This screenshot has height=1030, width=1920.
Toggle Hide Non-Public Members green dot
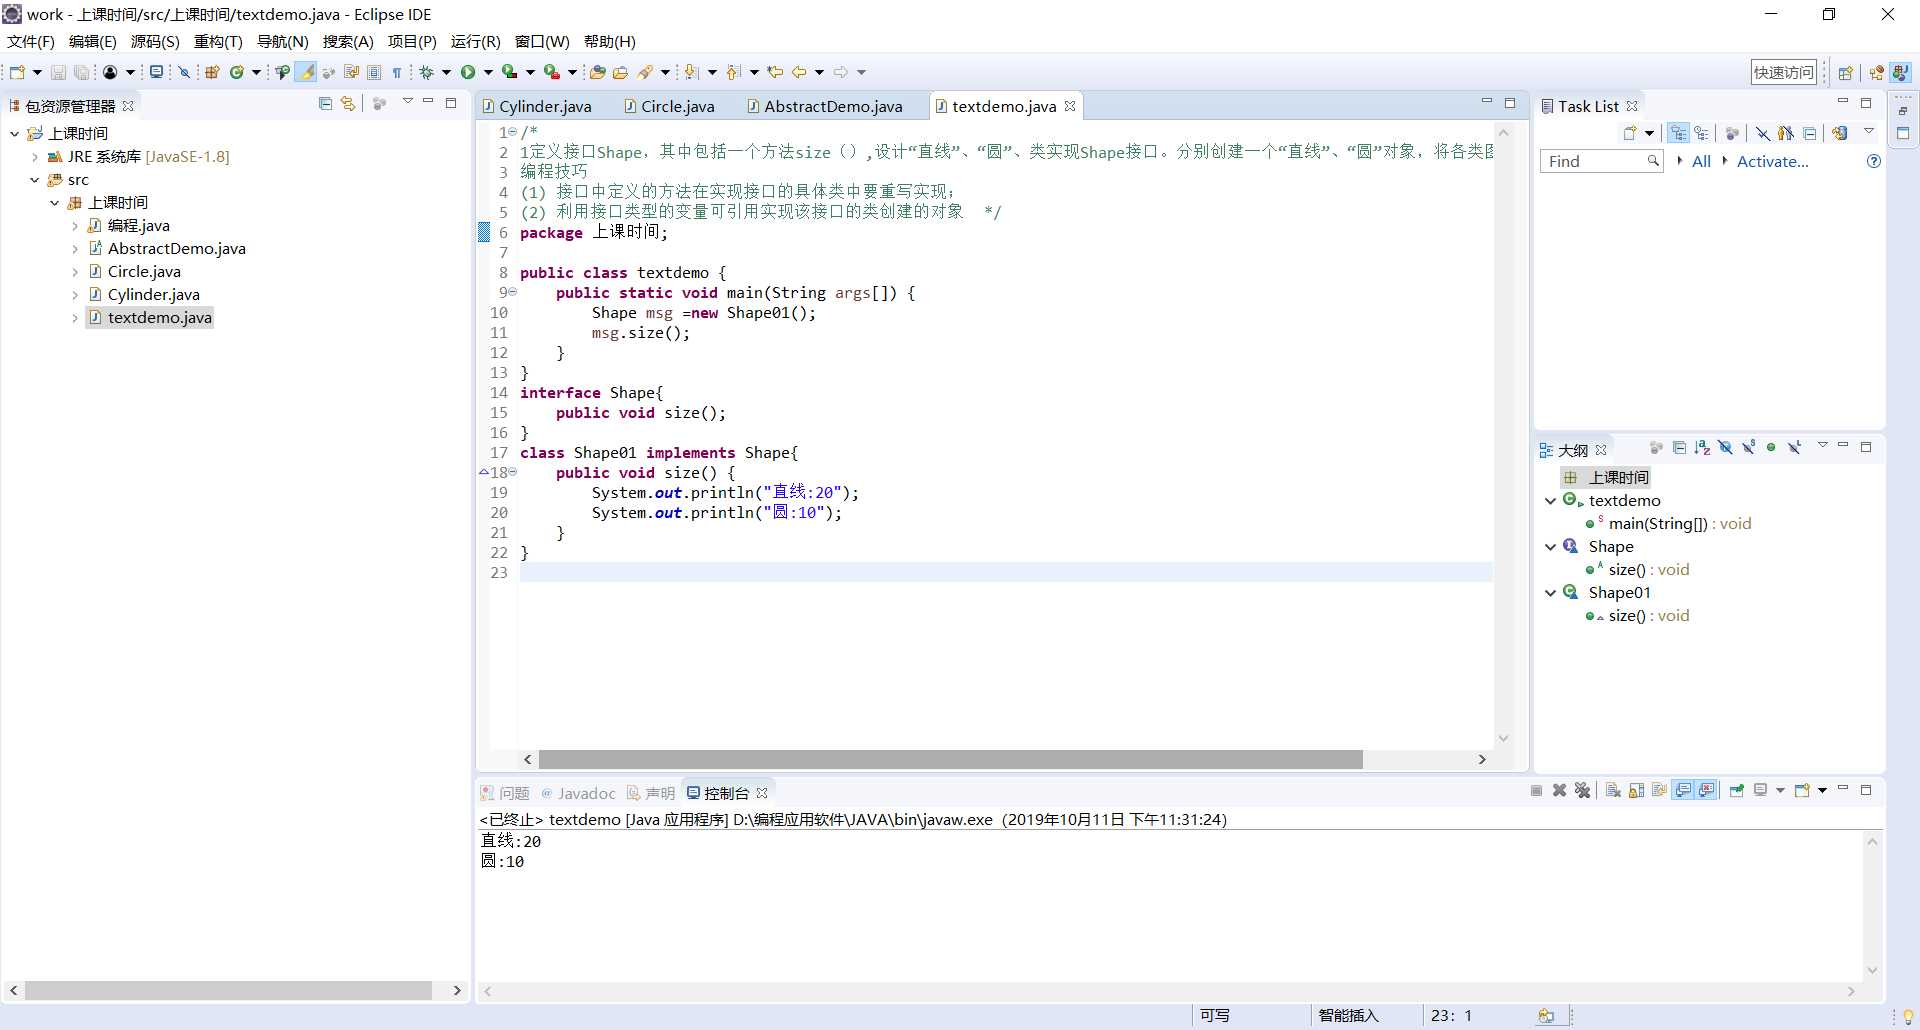(x=1771, y=447)
